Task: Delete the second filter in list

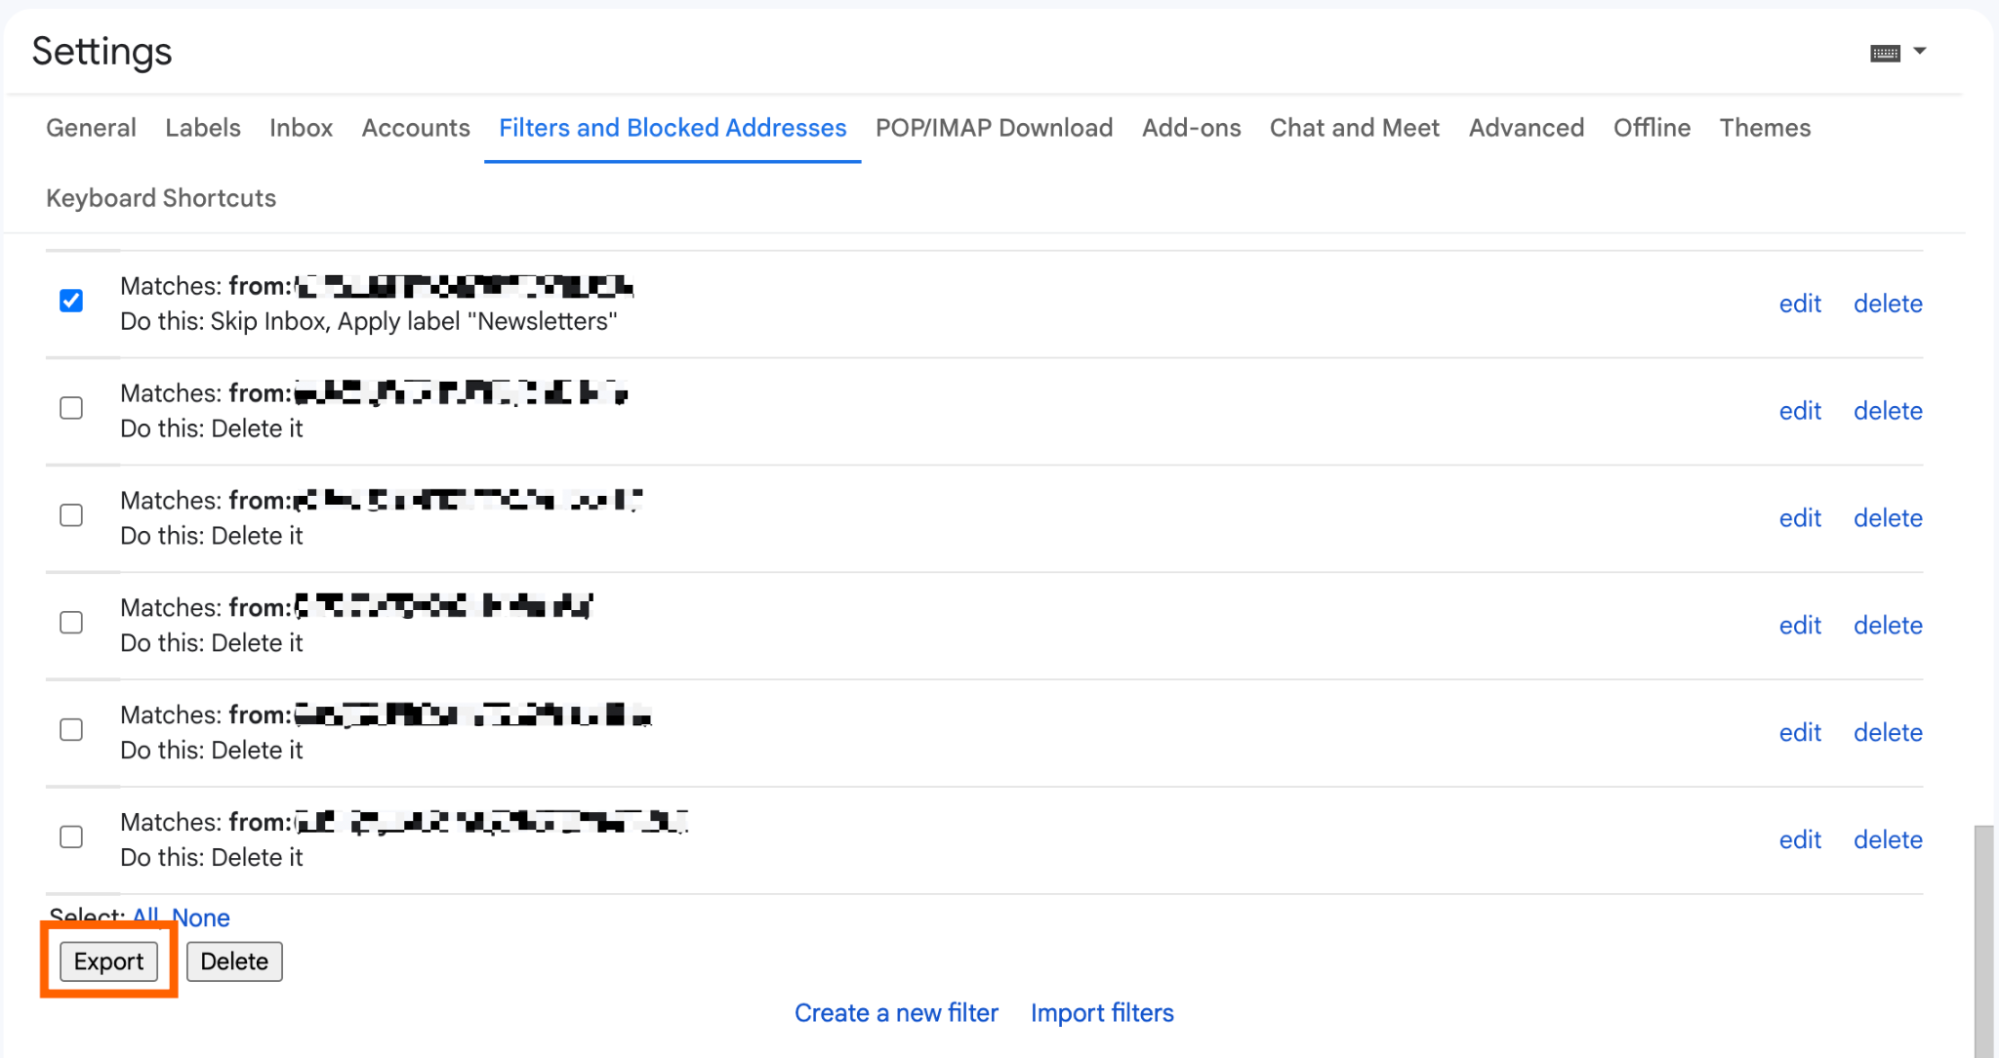Action: [1888, 411]
